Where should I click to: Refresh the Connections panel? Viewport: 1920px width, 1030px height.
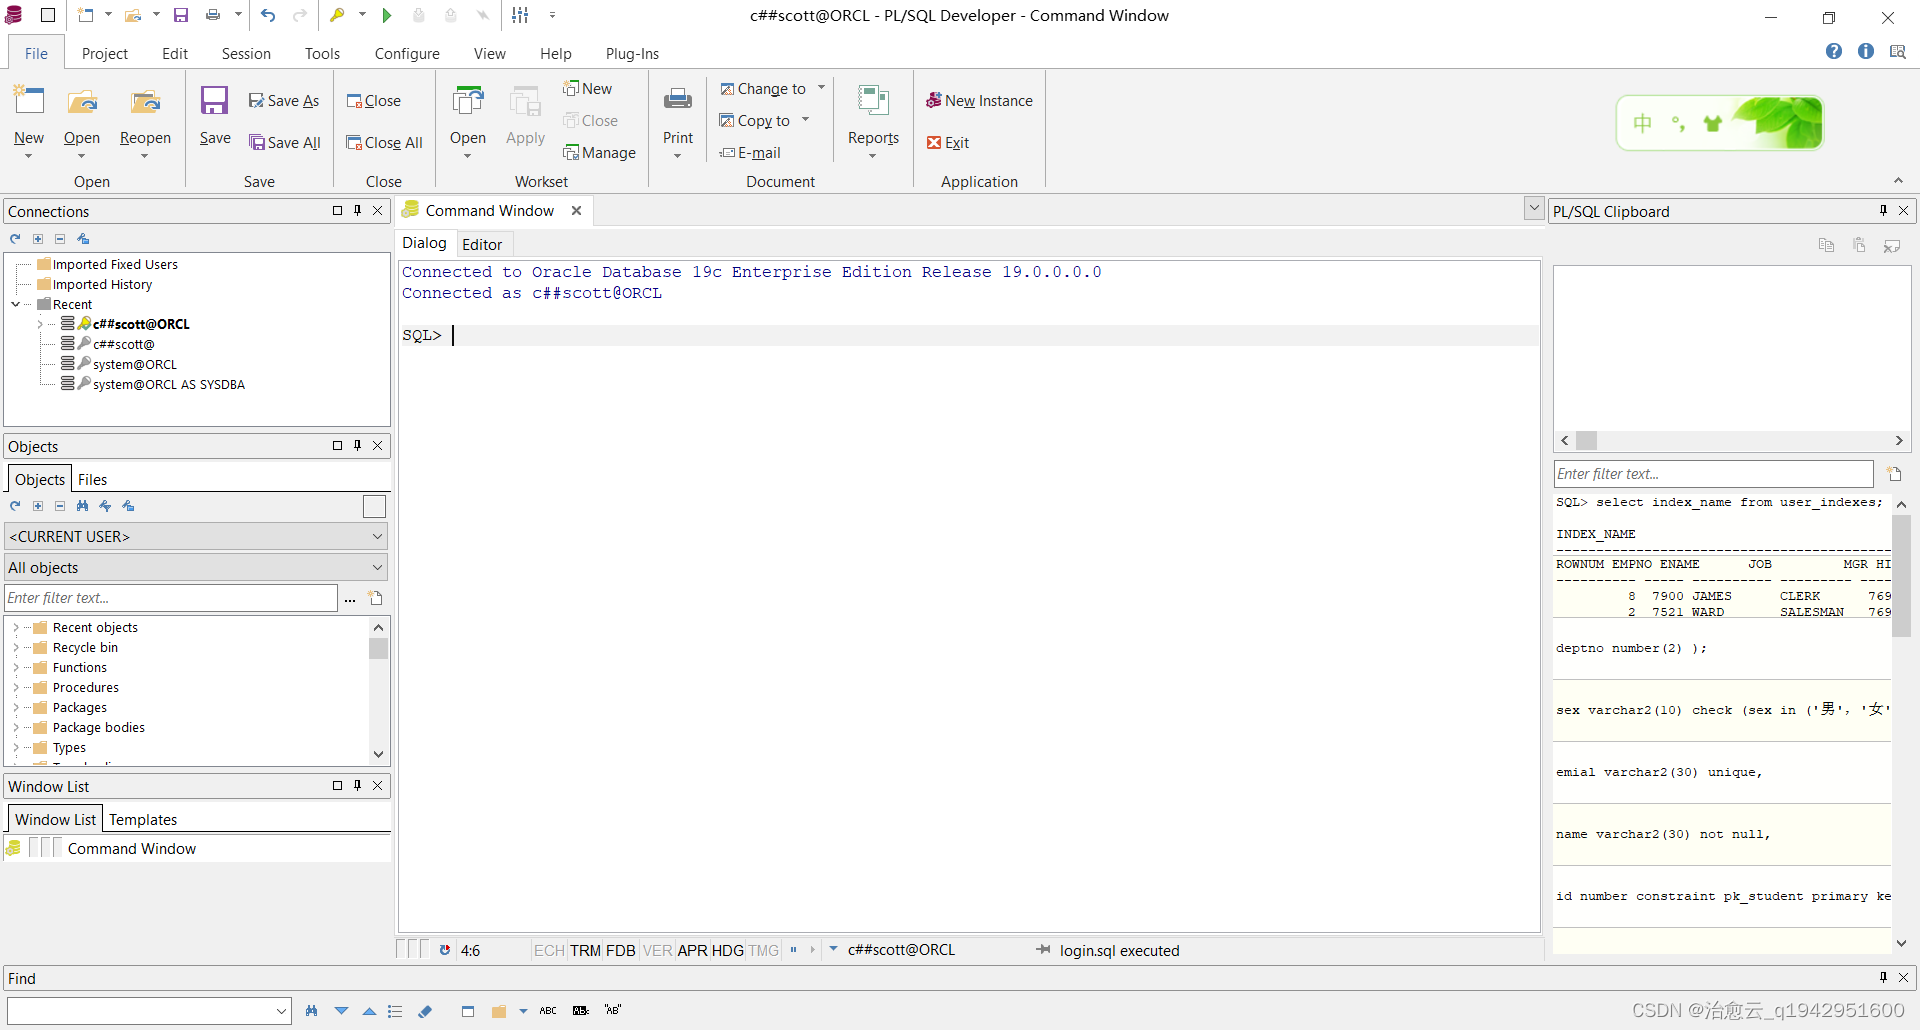[x=15, y=239]
